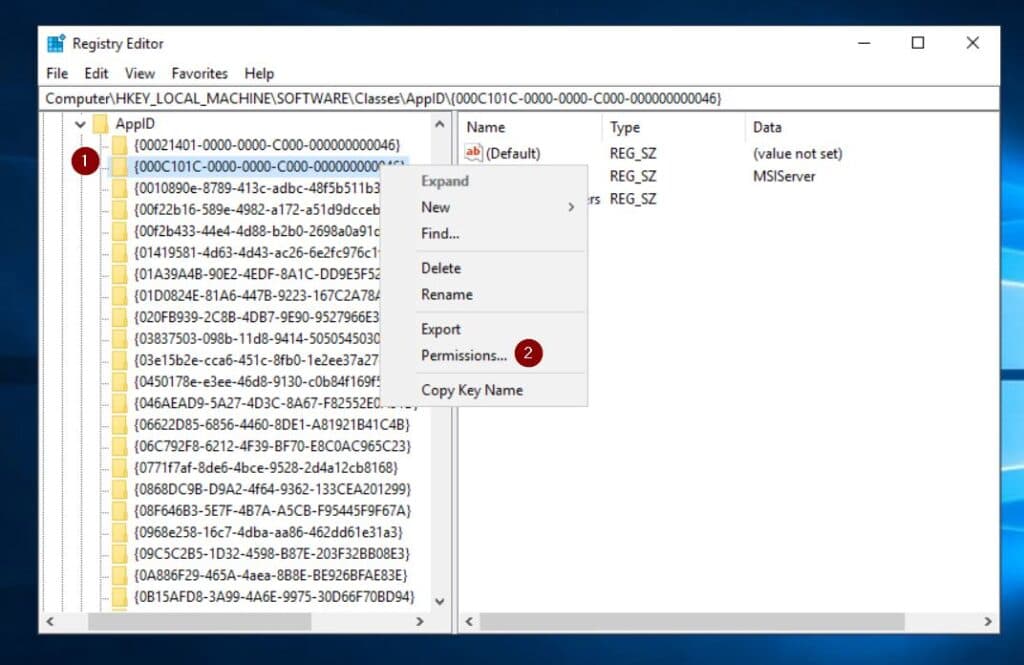The width and height of the screenshot is (1024, 665).
Task: Click folder icon of {09C5C2B5-1D32-4598 key
Action: (120, 554)
